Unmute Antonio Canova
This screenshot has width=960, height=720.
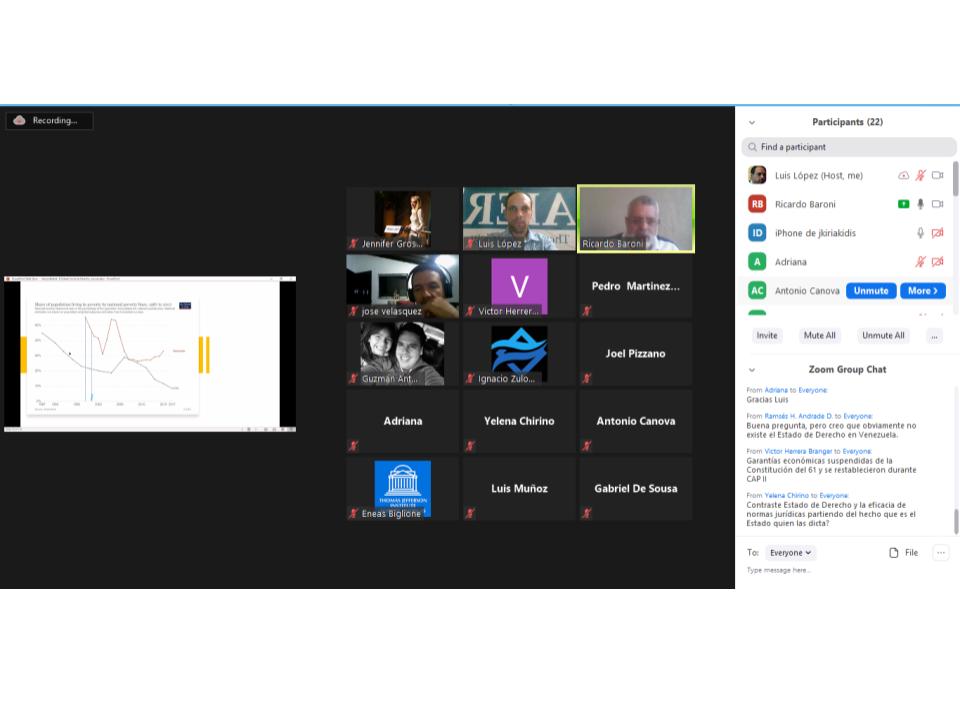coord(870,291)
